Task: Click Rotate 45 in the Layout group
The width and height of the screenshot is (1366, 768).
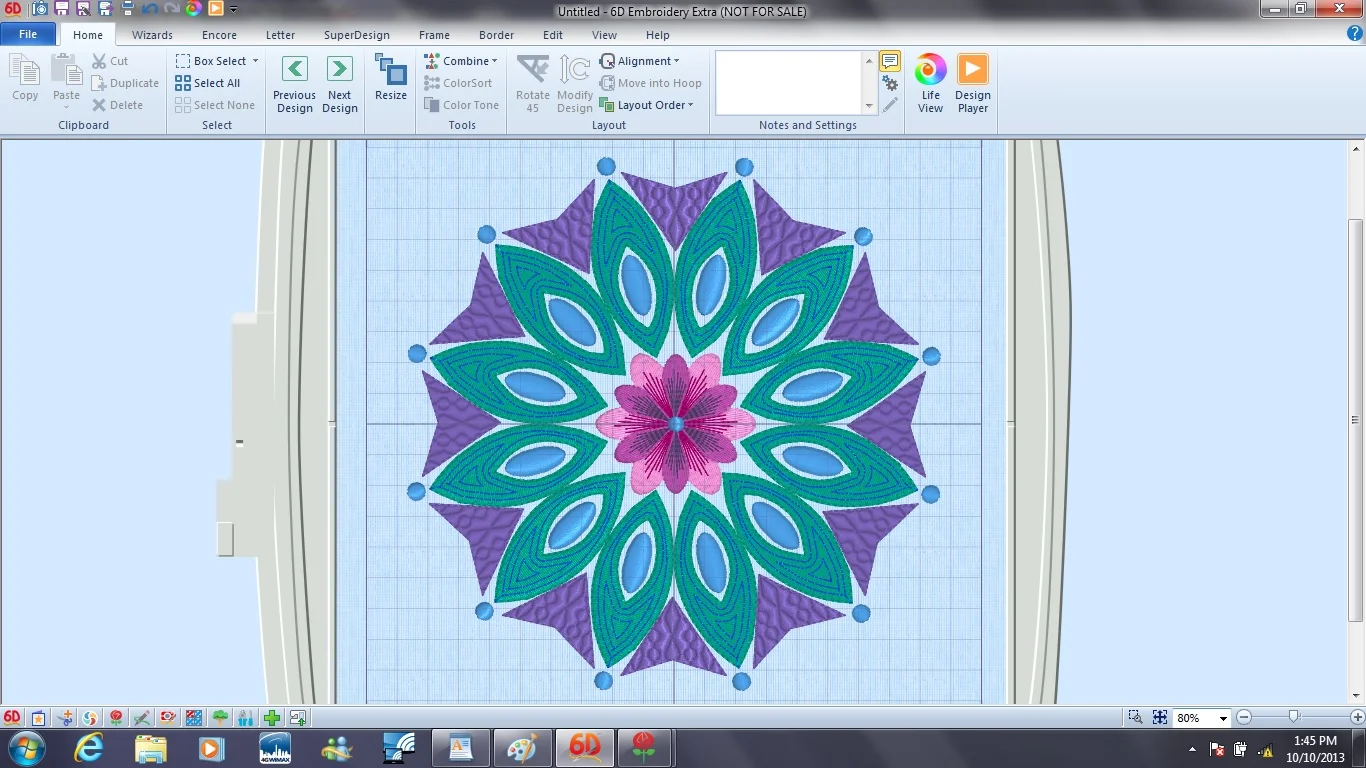Action: coord(533,84)
